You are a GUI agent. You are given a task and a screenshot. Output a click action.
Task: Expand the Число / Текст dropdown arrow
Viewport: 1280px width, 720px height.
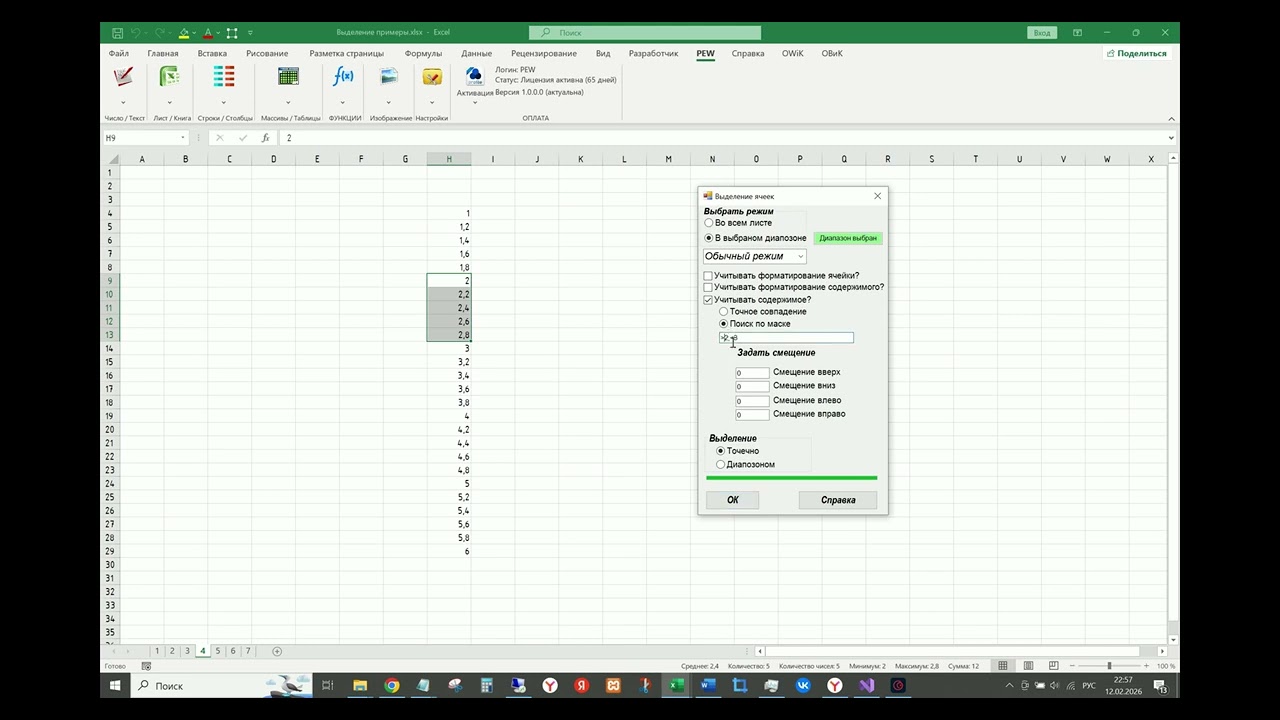pos(123,102)
